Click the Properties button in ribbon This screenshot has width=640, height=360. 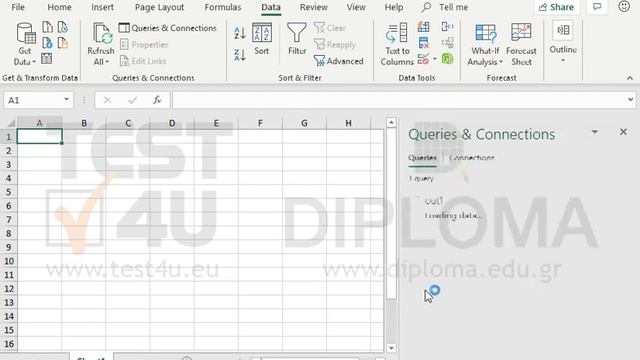pyautogui.click(x=144, y=44)
